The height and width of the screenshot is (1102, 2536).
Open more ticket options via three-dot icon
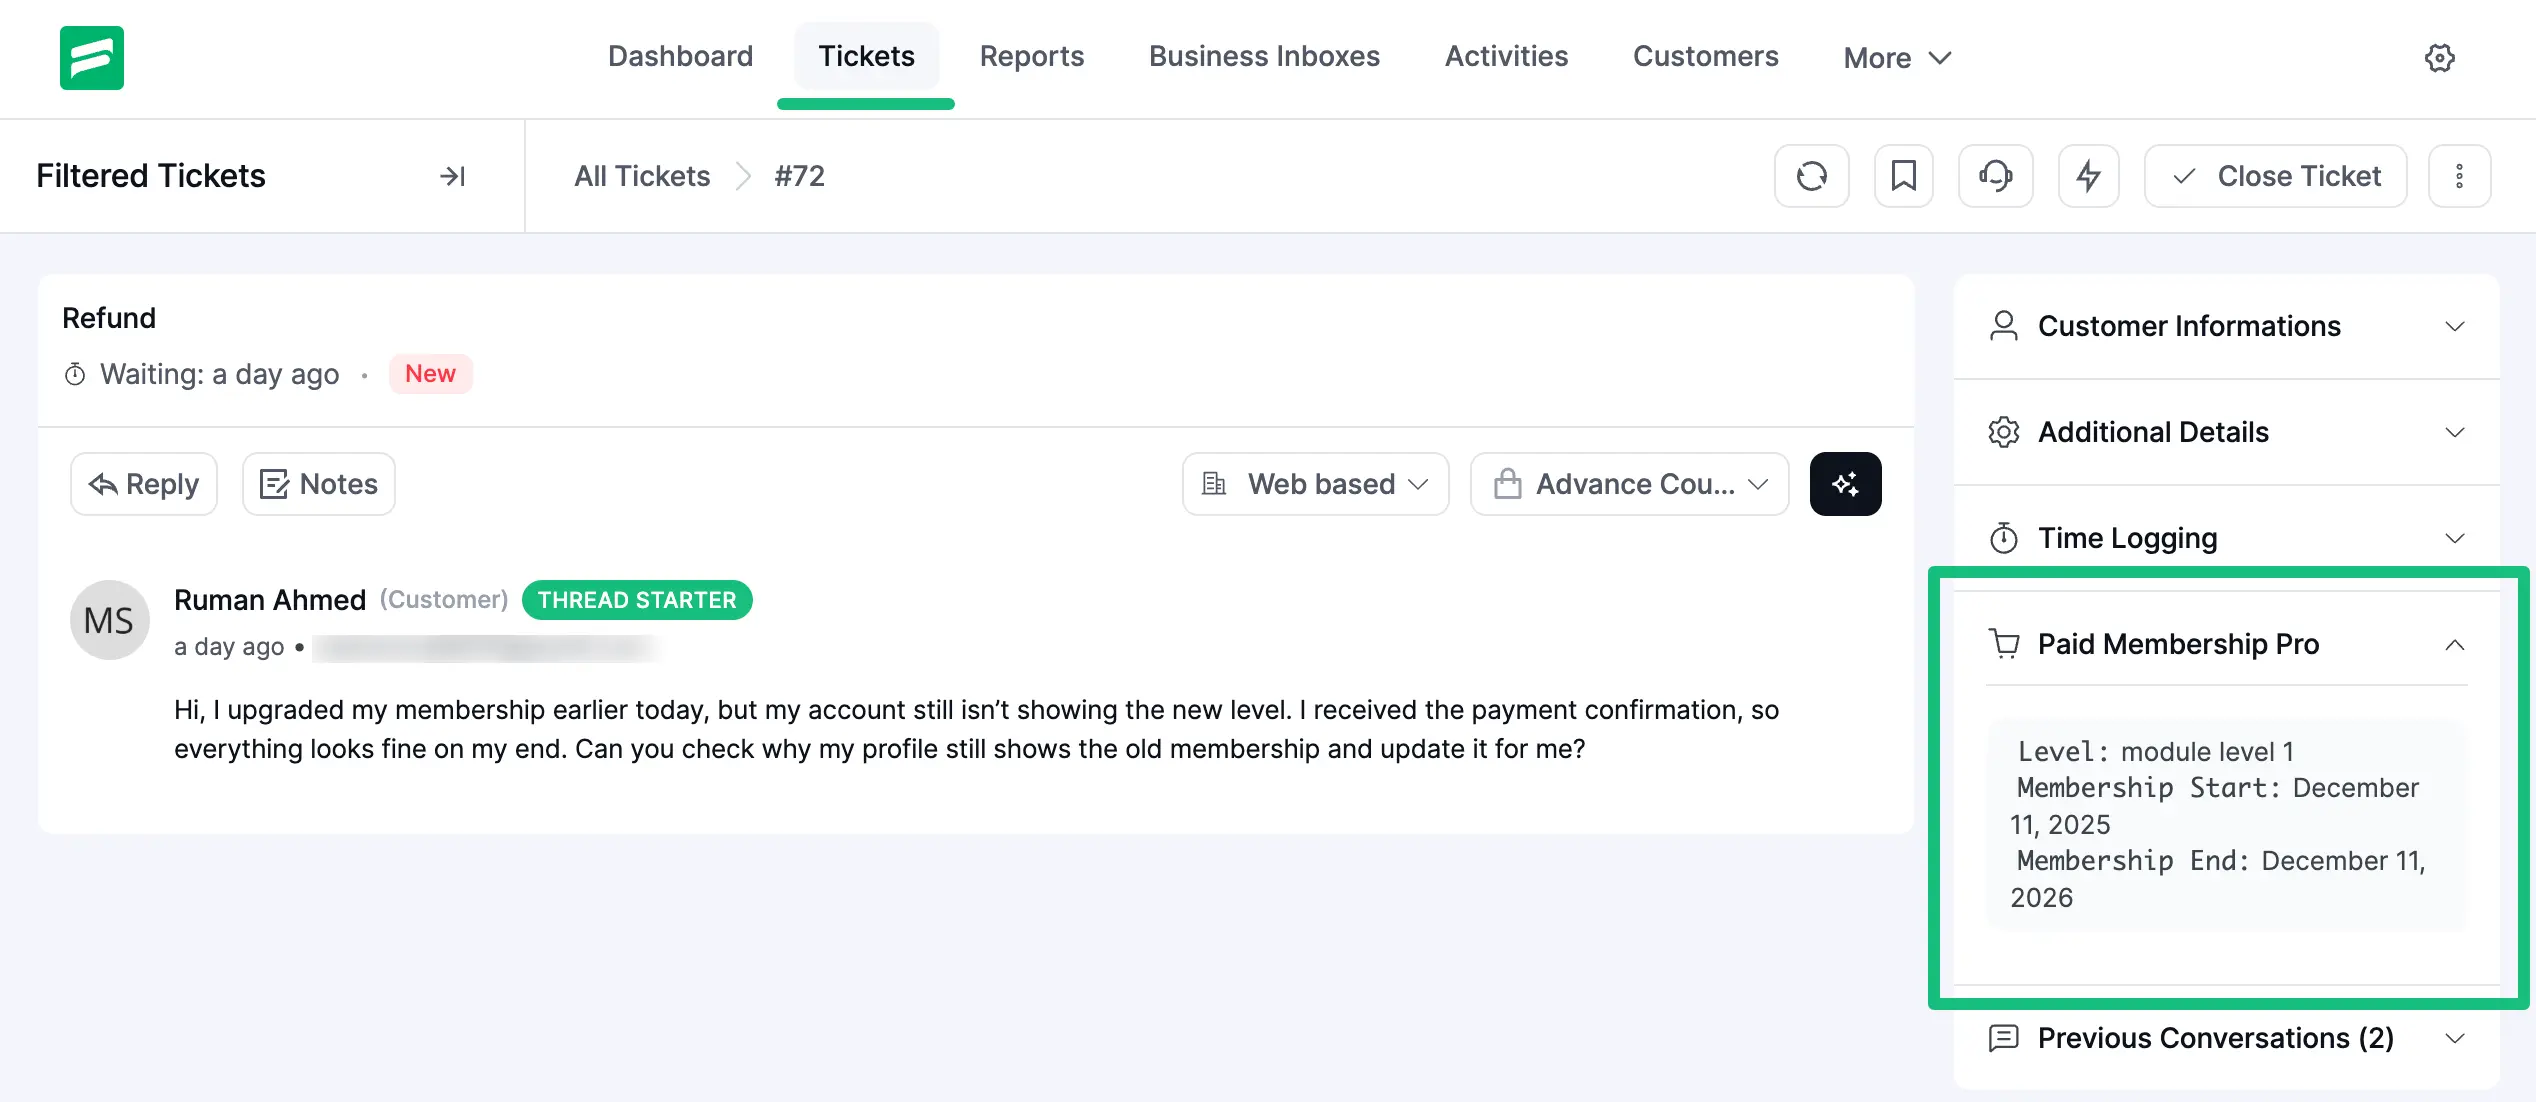click(2460, 175)
